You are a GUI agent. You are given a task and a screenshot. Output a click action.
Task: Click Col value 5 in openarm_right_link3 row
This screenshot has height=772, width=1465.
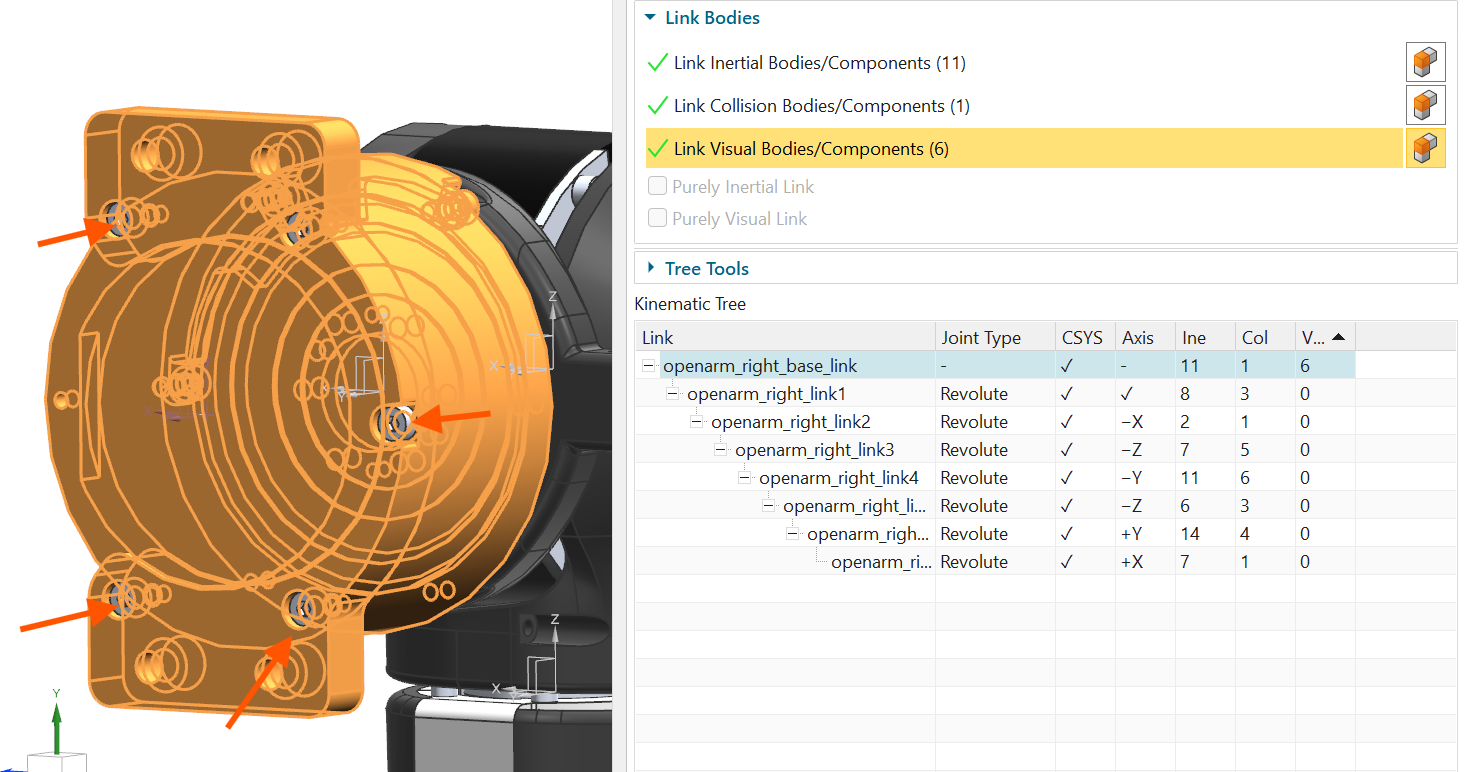pyautogui.click(x=1245, y=450)
